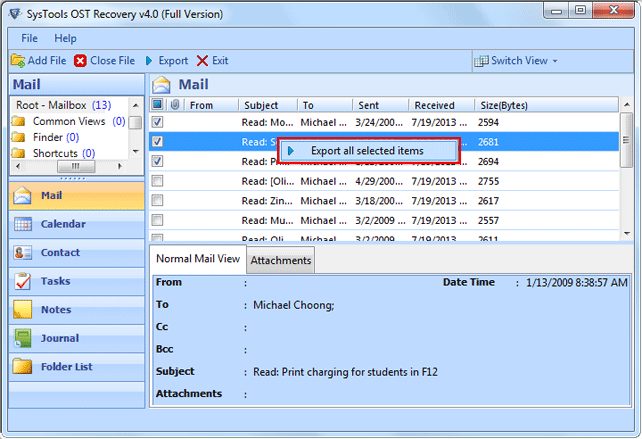Click folder tree scroll-right arrow
The width and height of the screenshot is (642, 439).
[120, 166]
